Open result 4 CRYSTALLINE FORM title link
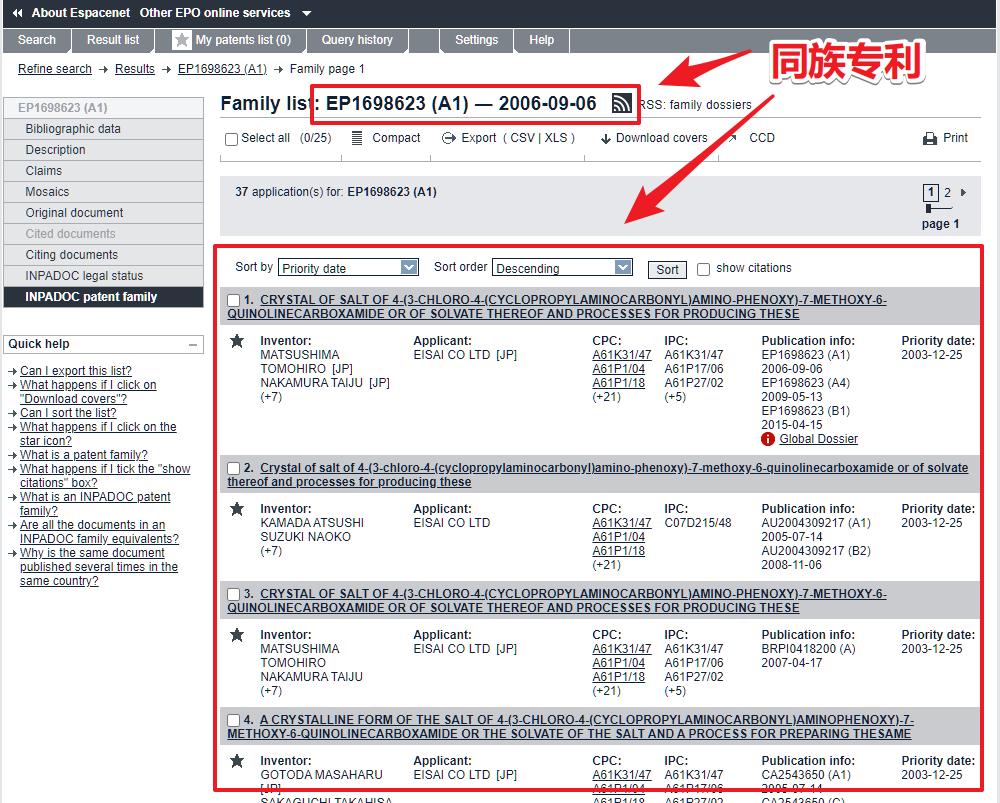1000x803 pixels. (x=570, y=726)
